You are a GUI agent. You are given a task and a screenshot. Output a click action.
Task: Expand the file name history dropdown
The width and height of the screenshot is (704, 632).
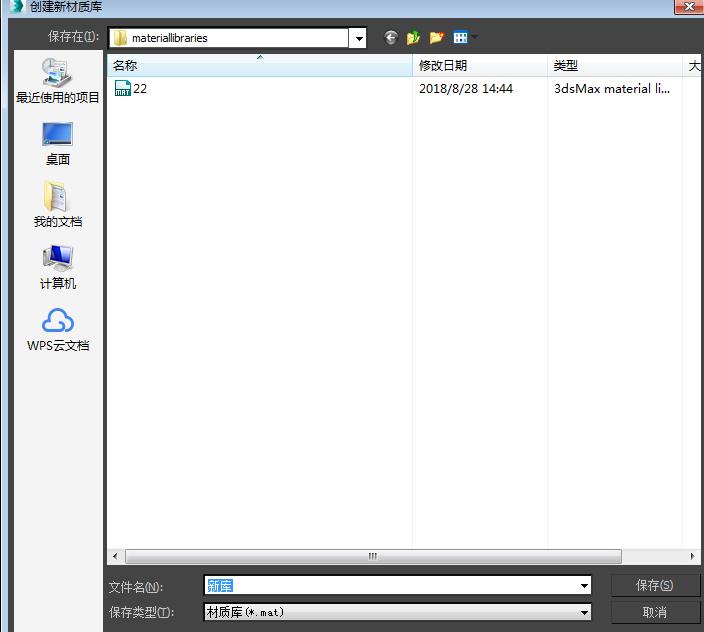584,585
